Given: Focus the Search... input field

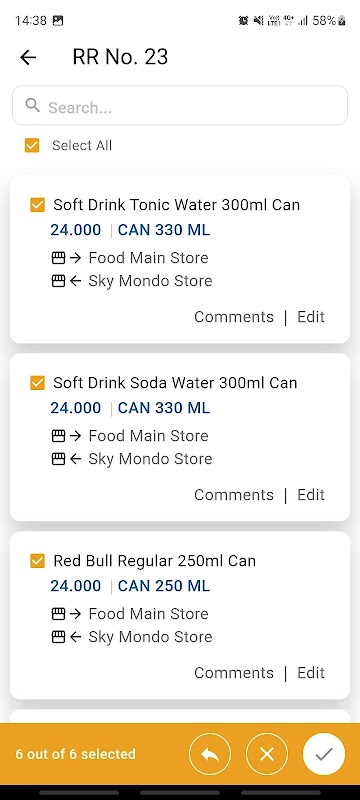Looking at the screenshot, I should pos(180,106).
